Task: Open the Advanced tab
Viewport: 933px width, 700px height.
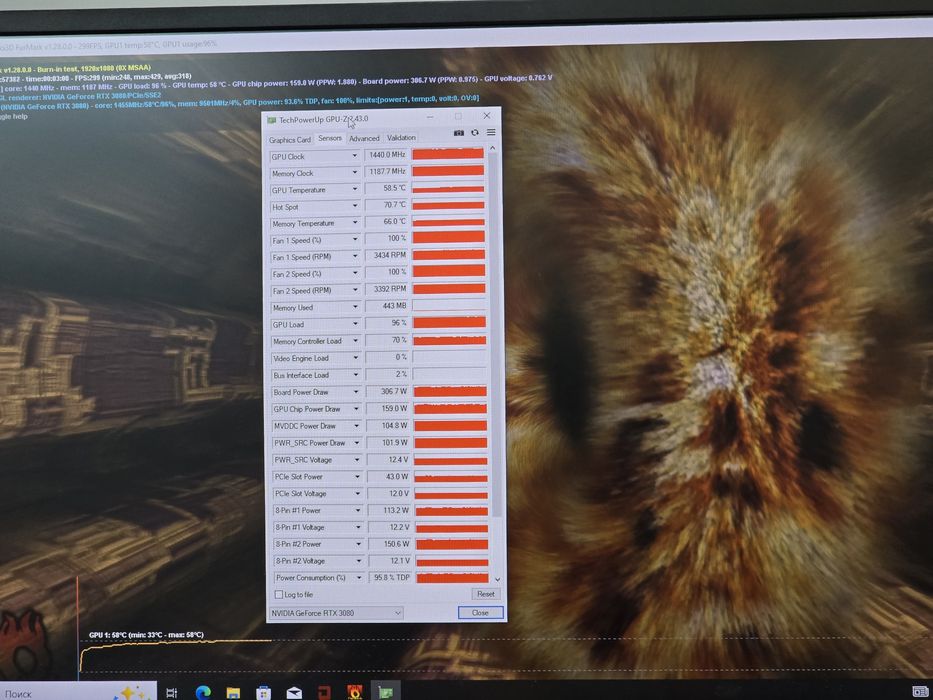Action: coord(364,138)
